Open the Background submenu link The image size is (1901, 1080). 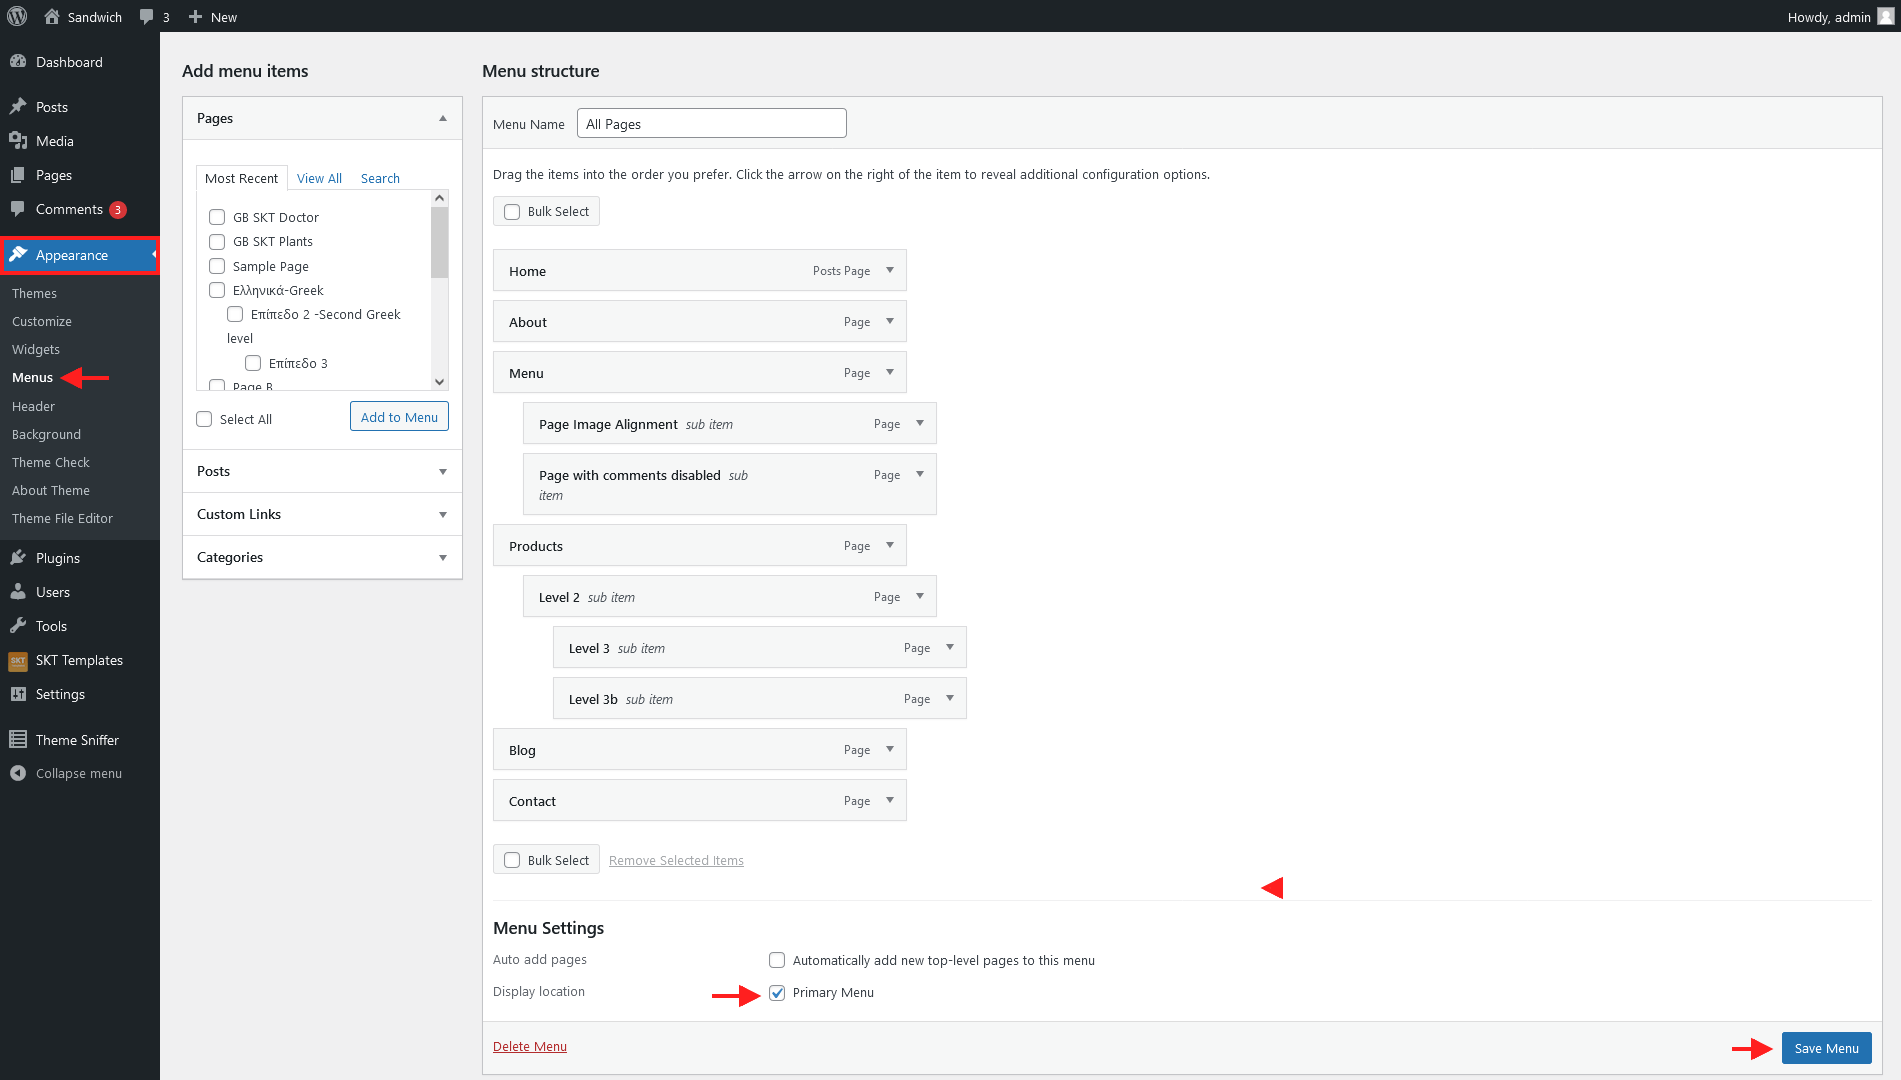pos(46,434)
